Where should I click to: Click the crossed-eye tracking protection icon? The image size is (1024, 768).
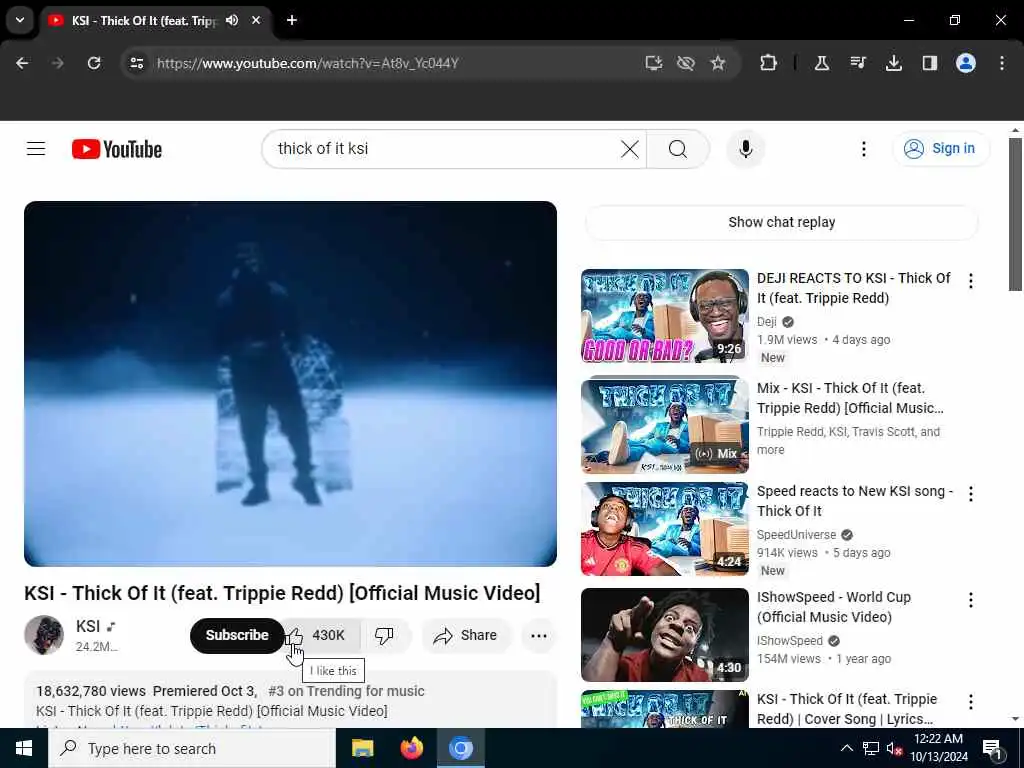pyautogui.click(x=686, y=63)
